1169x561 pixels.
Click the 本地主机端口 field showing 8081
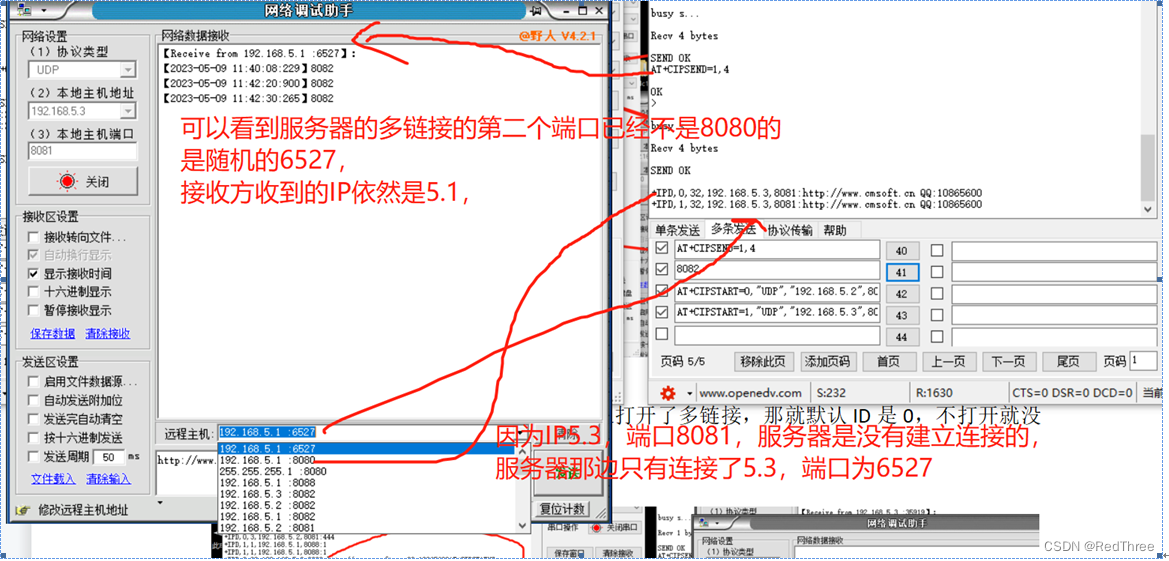(x=83, y=151)
